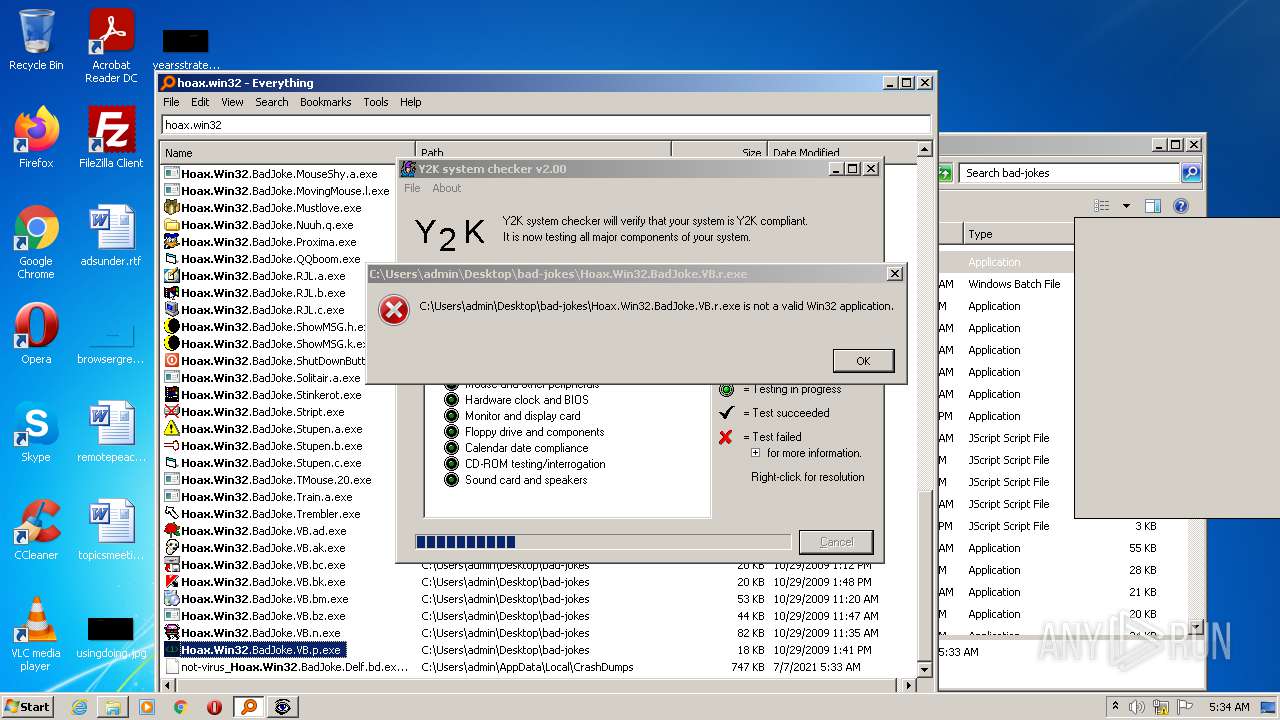Select Hoax.Win32.BadJoke.Trembler.exe row
This screenshot has height=720, width=1280.
coord(263,514)
